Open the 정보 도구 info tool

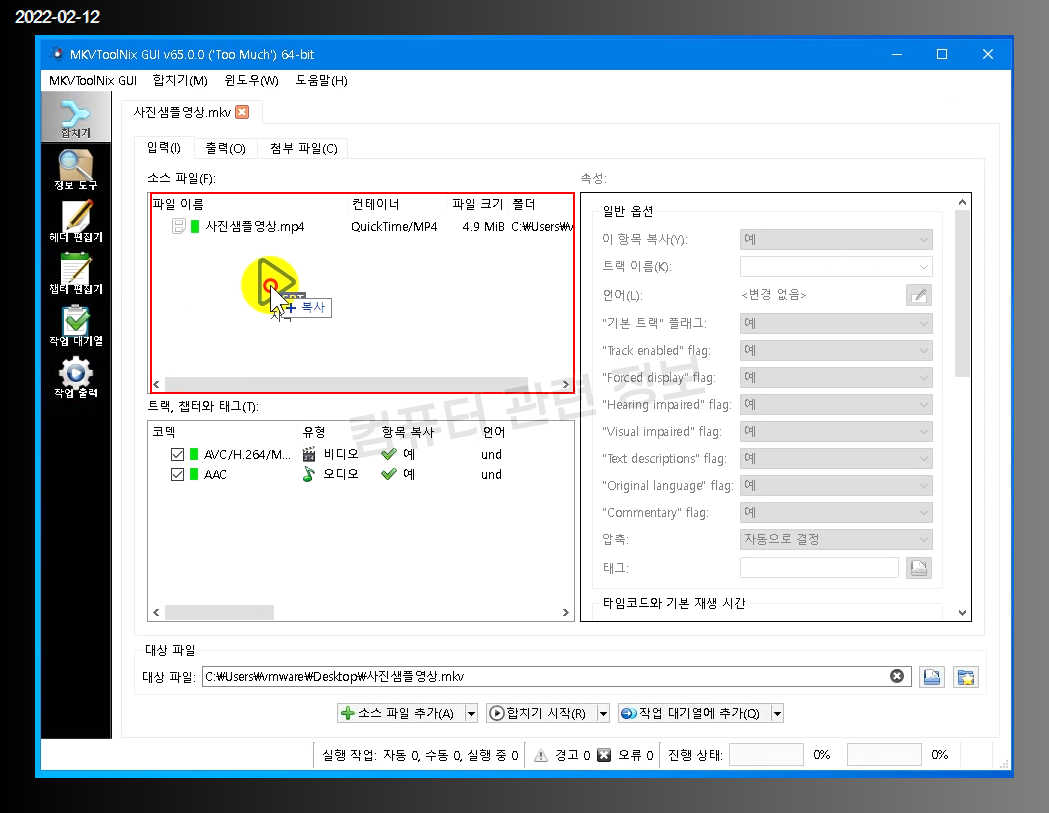click(76, 170)
